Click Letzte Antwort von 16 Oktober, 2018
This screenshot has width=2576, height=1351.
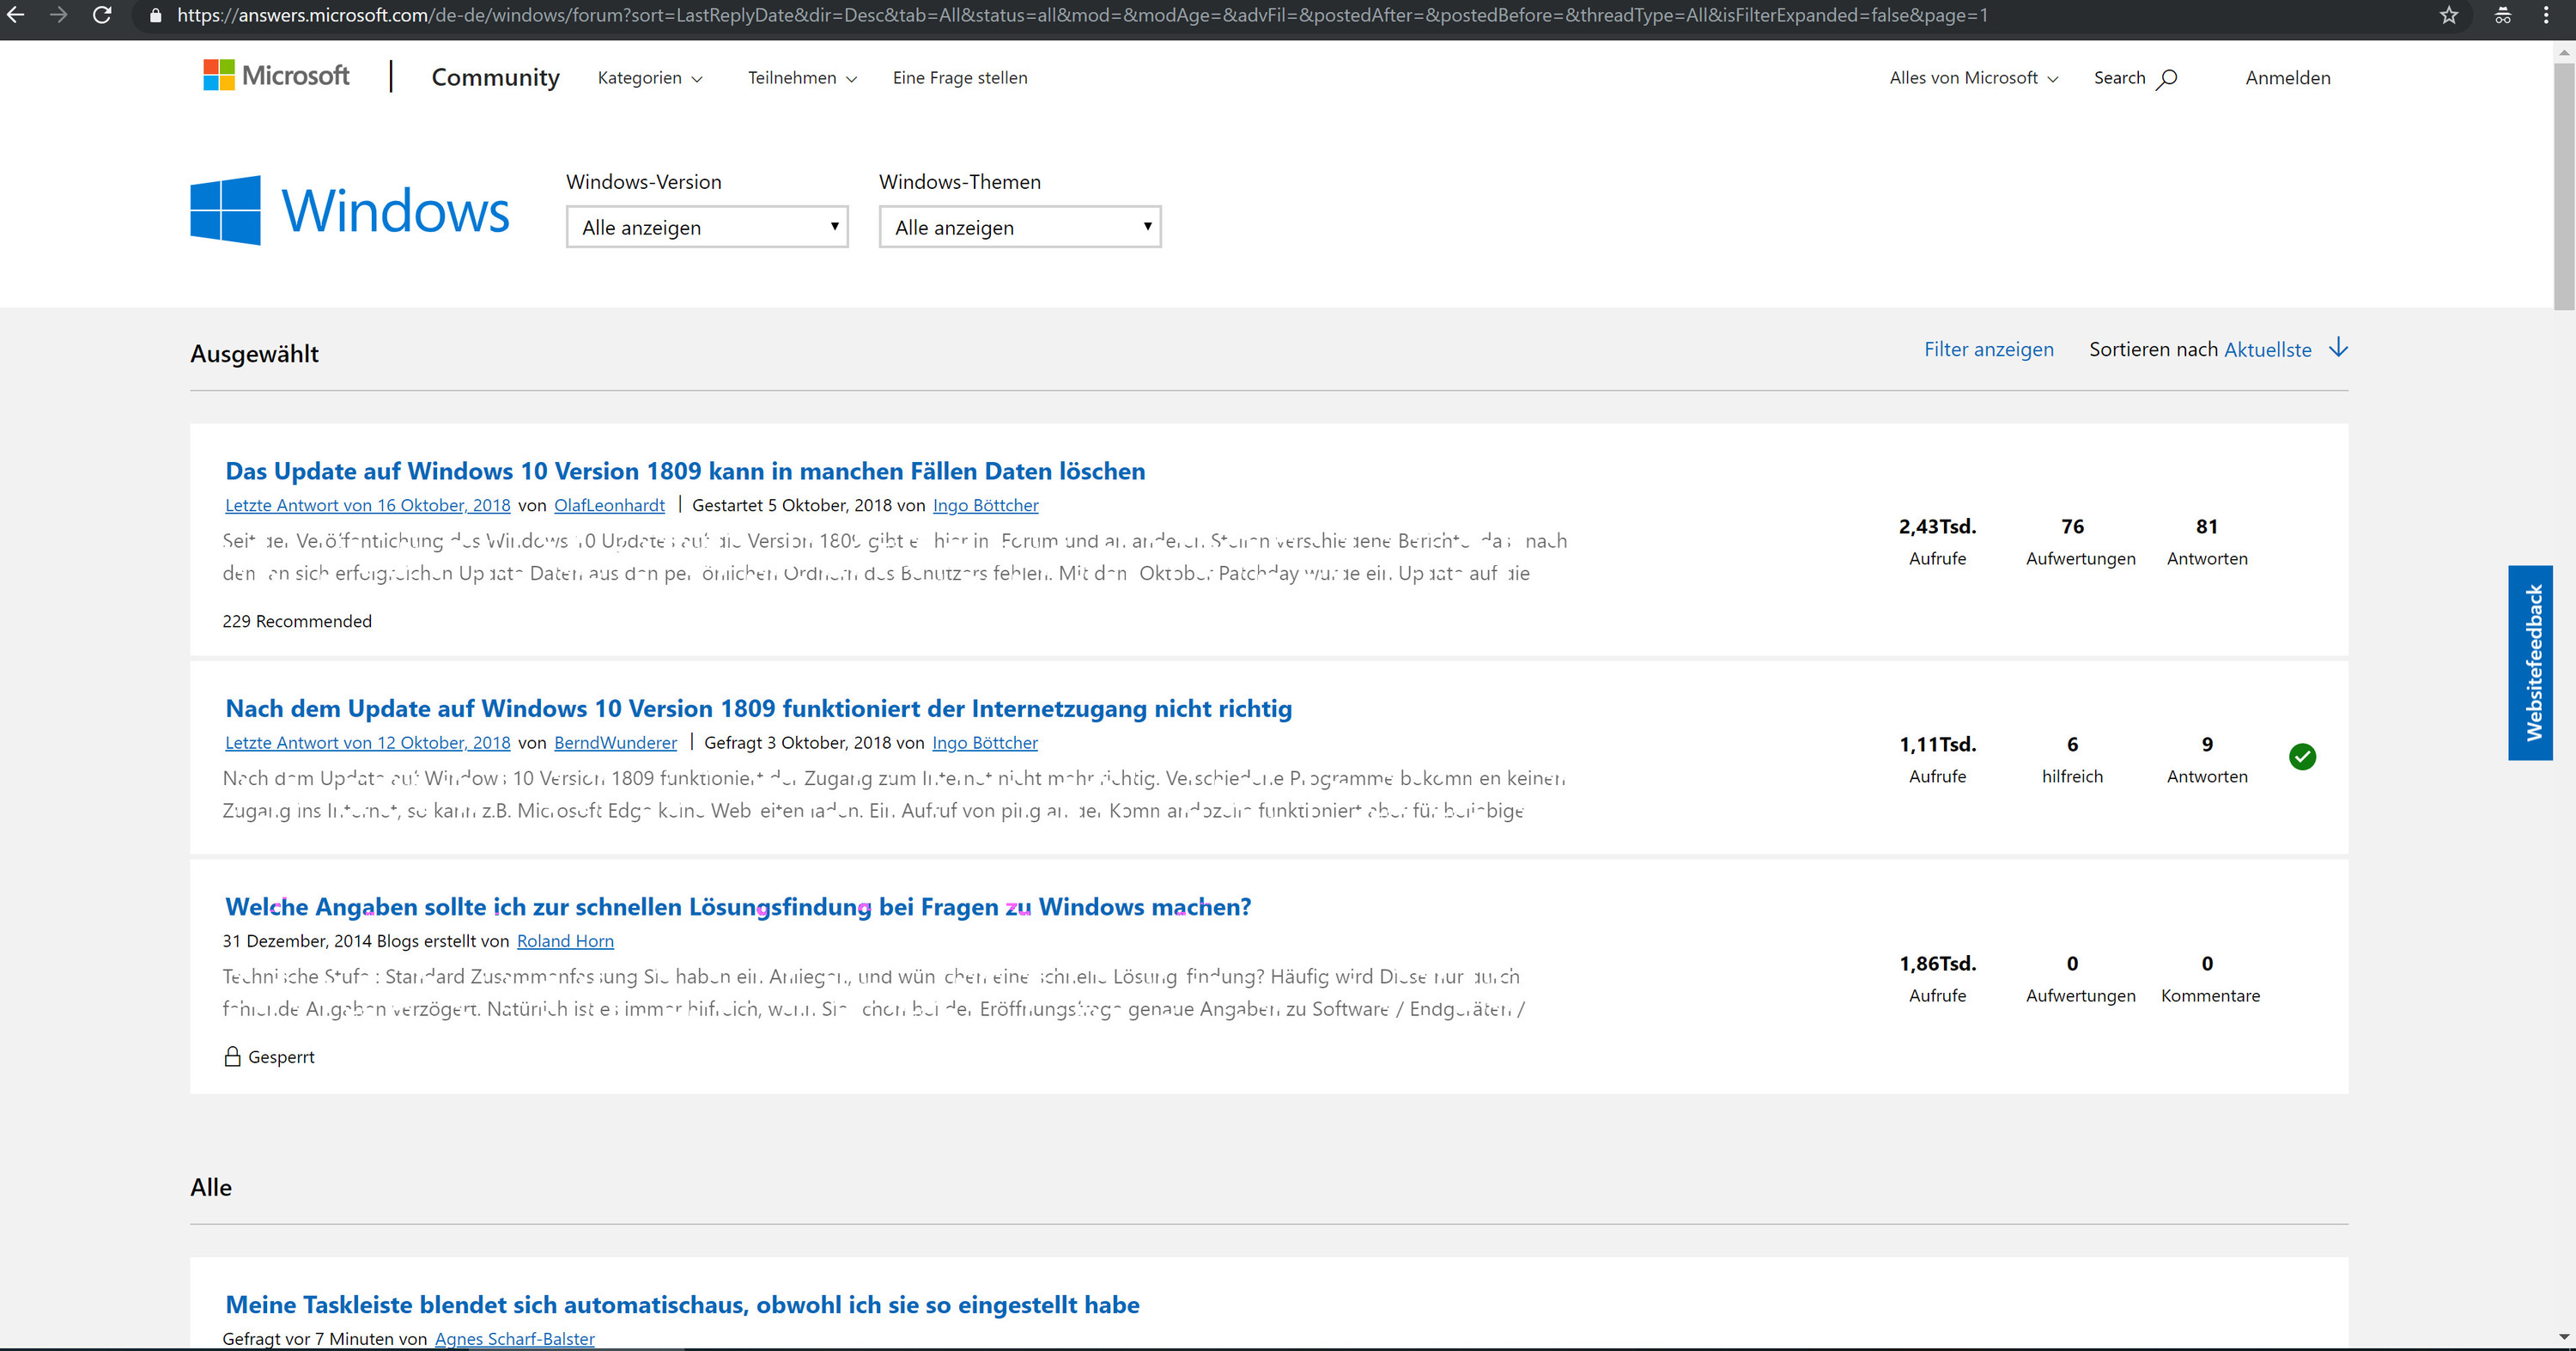(x=367, y=506)
